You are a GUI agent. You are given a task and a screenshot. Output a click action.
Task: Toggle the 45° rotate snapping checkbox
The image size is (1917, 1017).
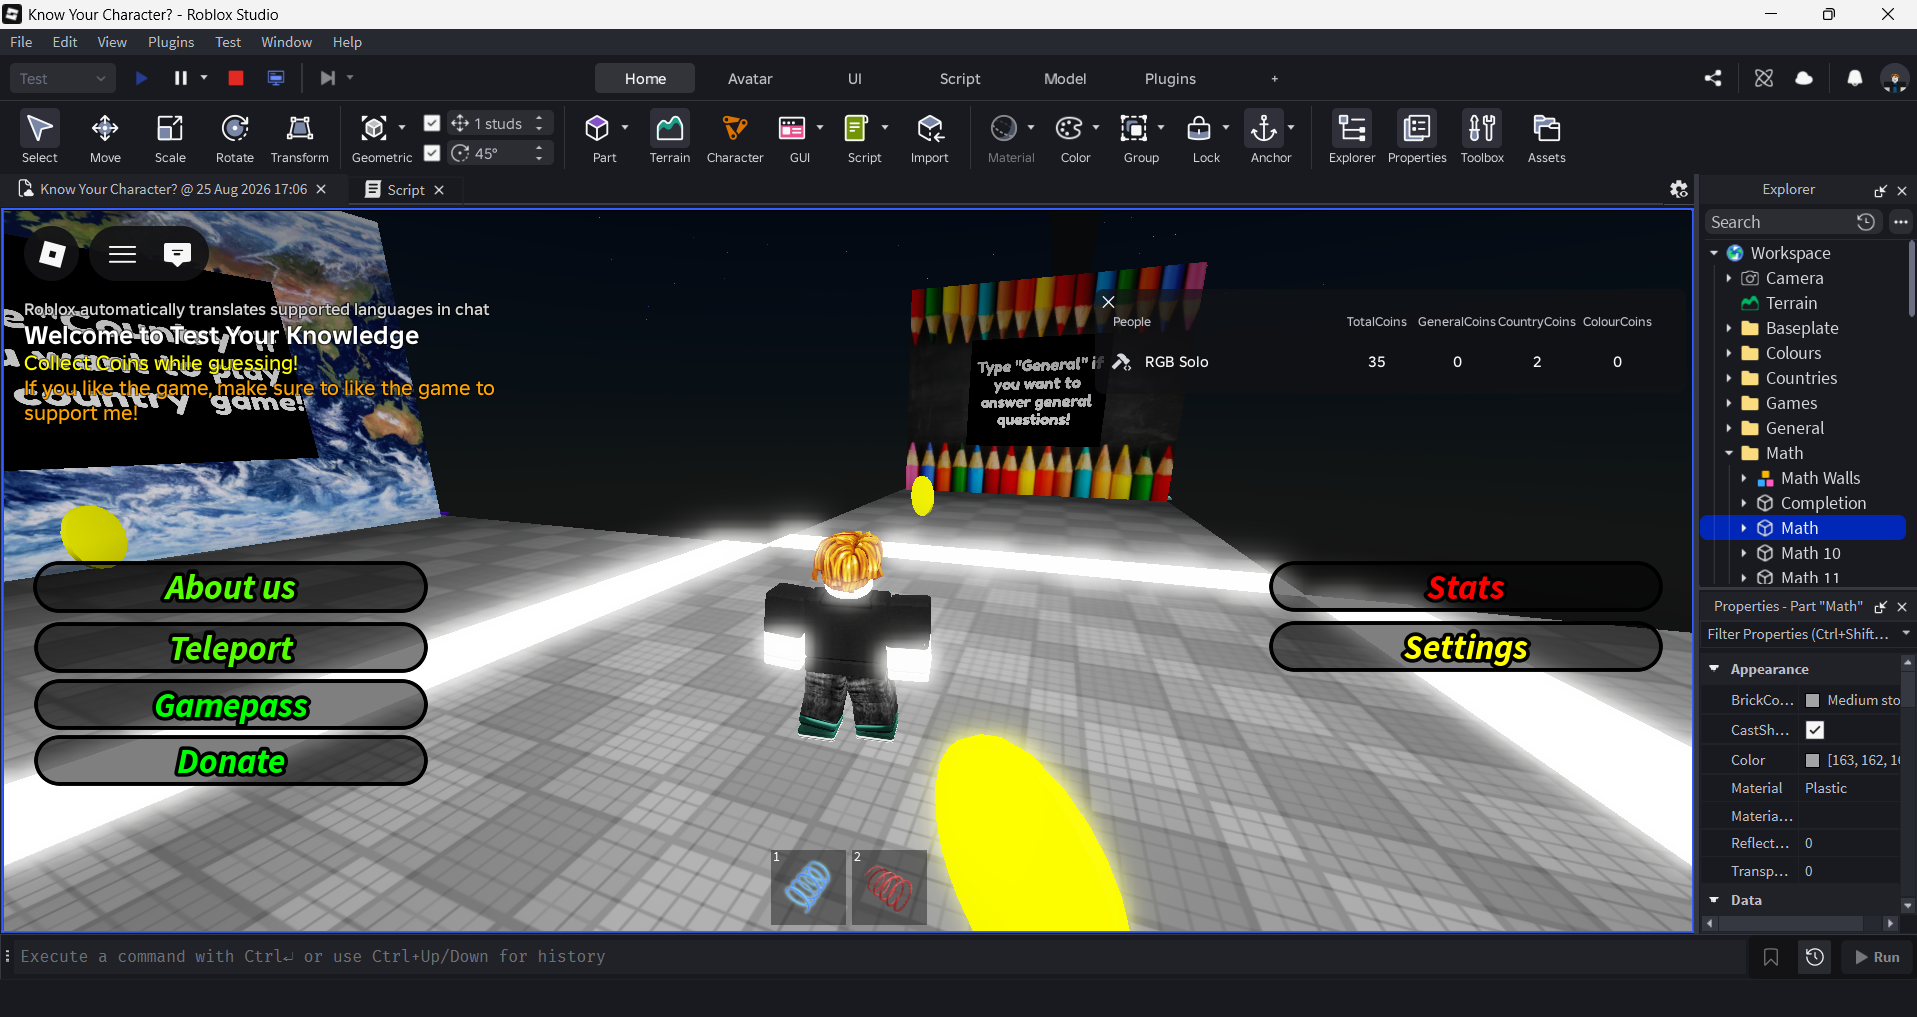(432, 153)
